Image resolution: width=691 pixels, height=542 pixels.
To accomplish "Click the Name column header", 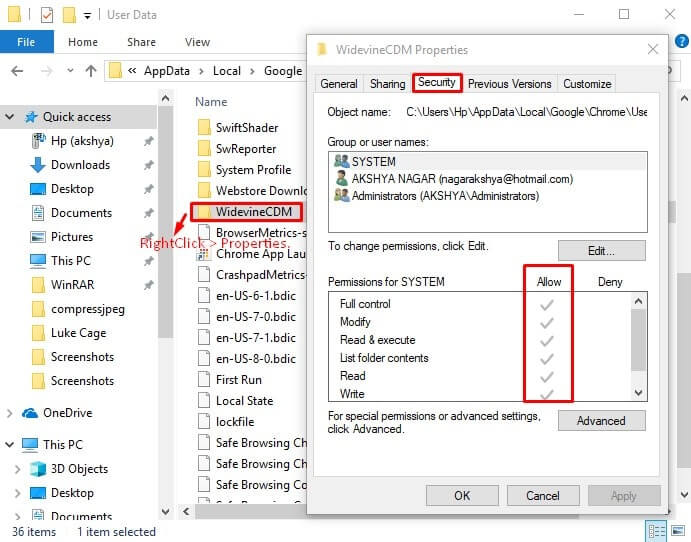I will pyautogui.click(x=211, y=102).
